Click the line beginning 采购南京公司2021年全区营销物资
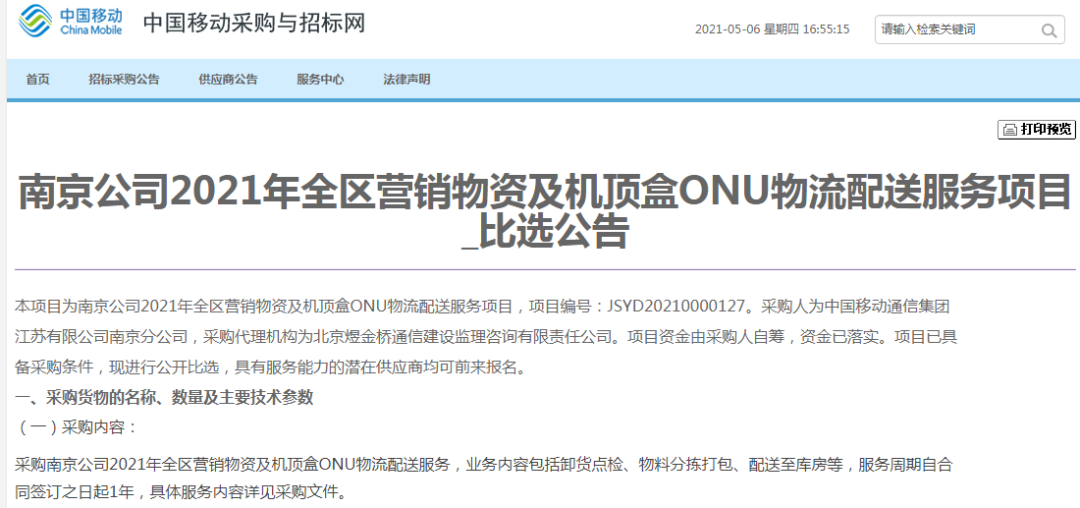Viewport: 1080px width, 508px height. (484, 465)
